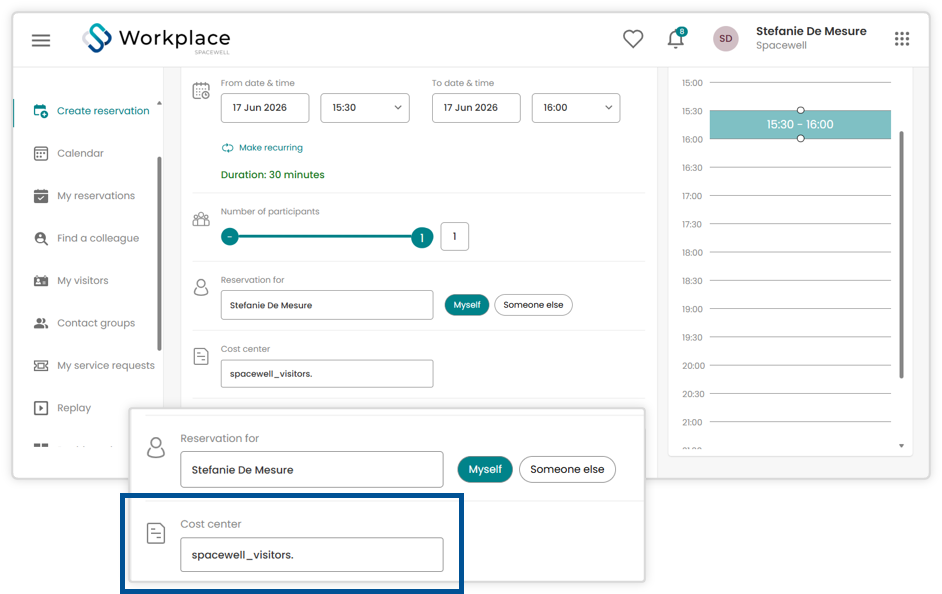Viewport: 942px width, 594px height.
Task: Open notifications bell
Action: (x=676, y=38)
